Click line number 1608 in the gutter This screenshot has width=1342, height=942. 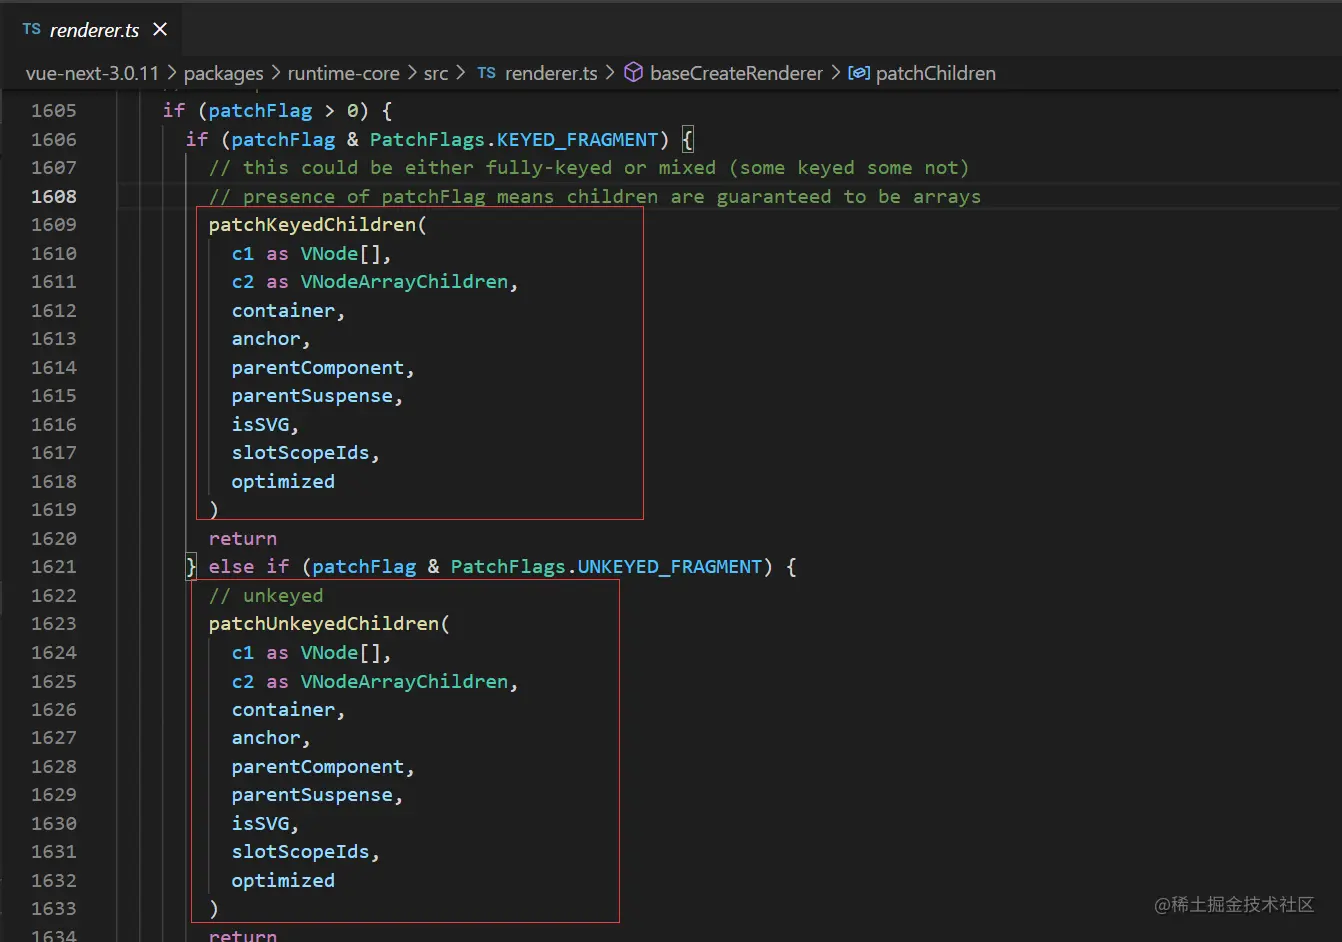54,197
